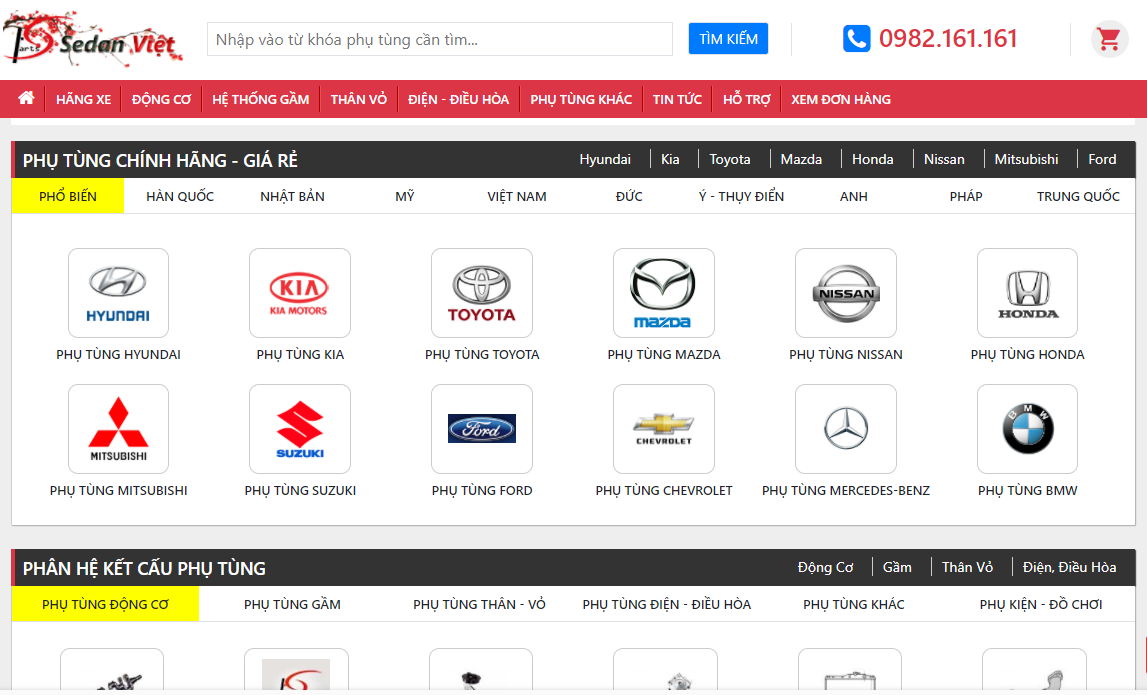Screen dimensions: 1147x695
Task: Click the Sedan Việt site logo
Action: click(92, 38)
